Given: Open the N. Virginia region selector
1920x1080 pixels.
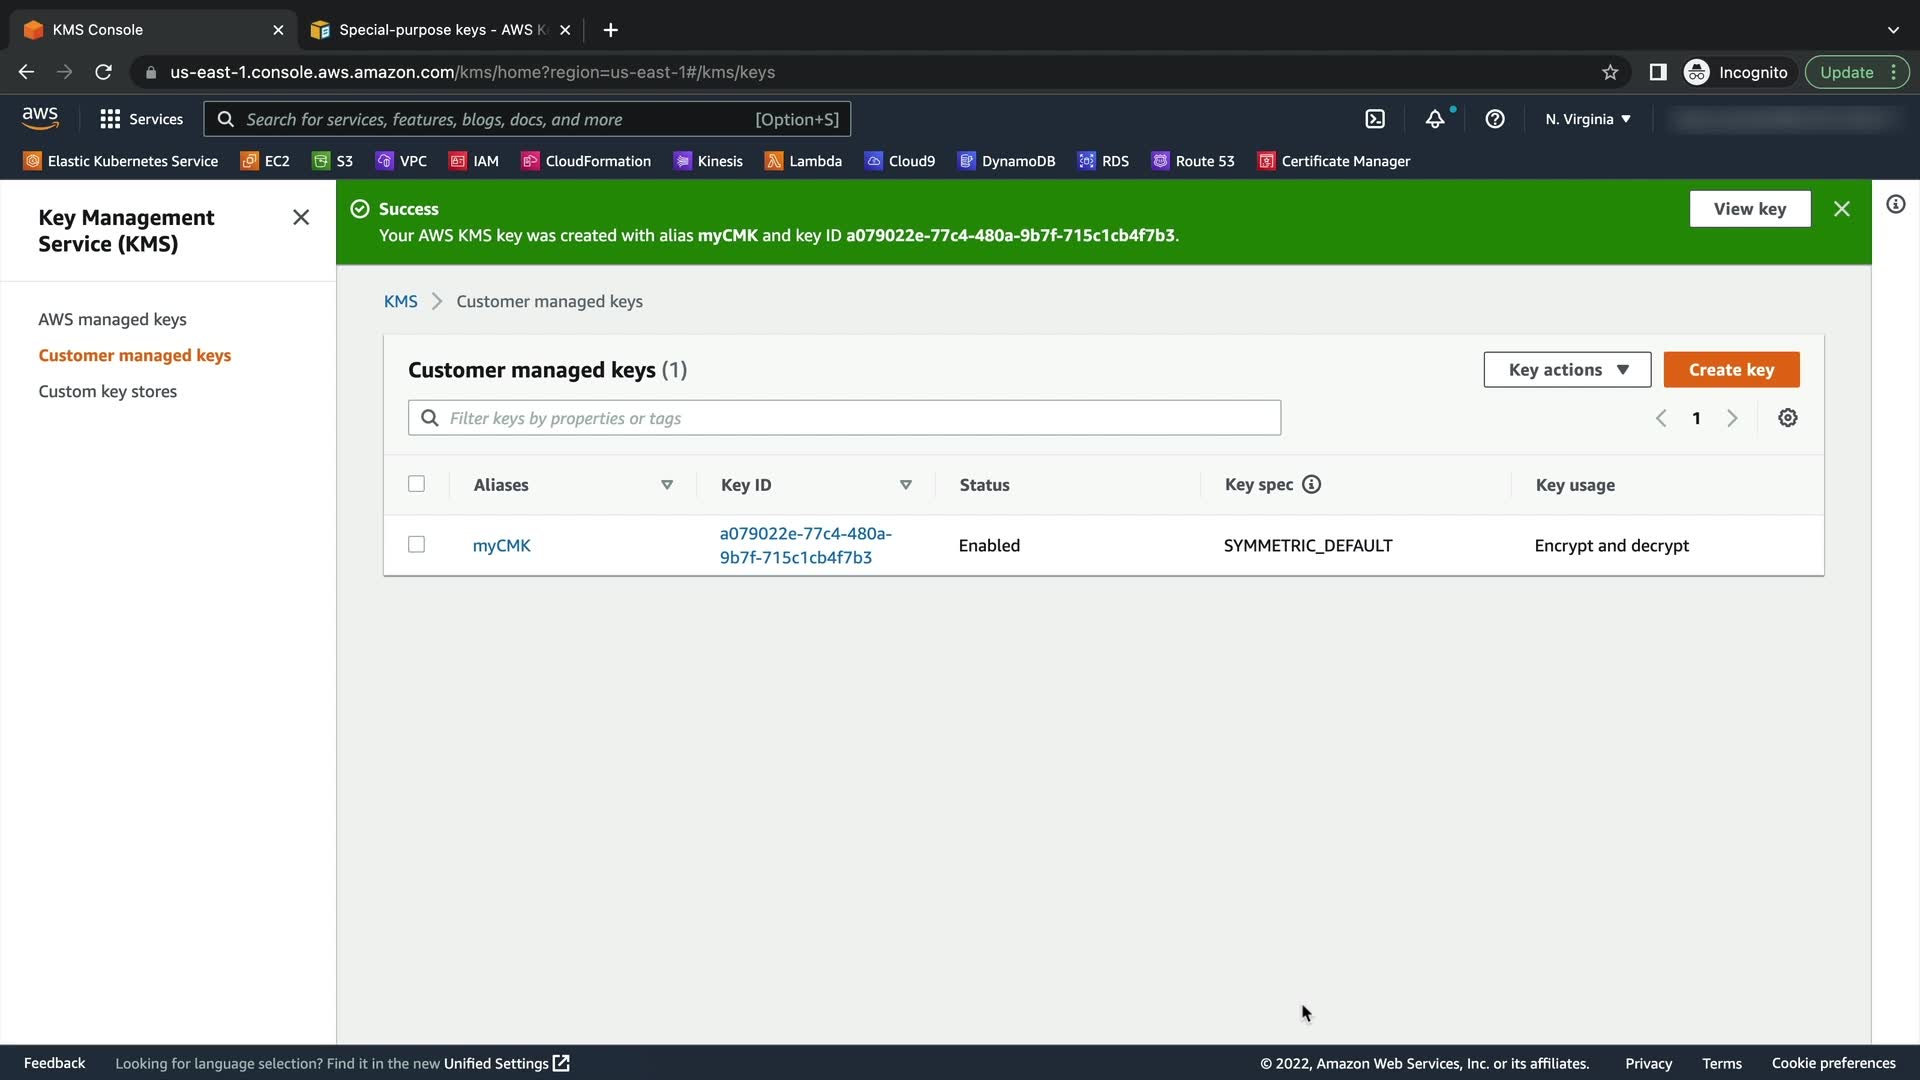Looking at the screenshot, I should (1587, 119).
